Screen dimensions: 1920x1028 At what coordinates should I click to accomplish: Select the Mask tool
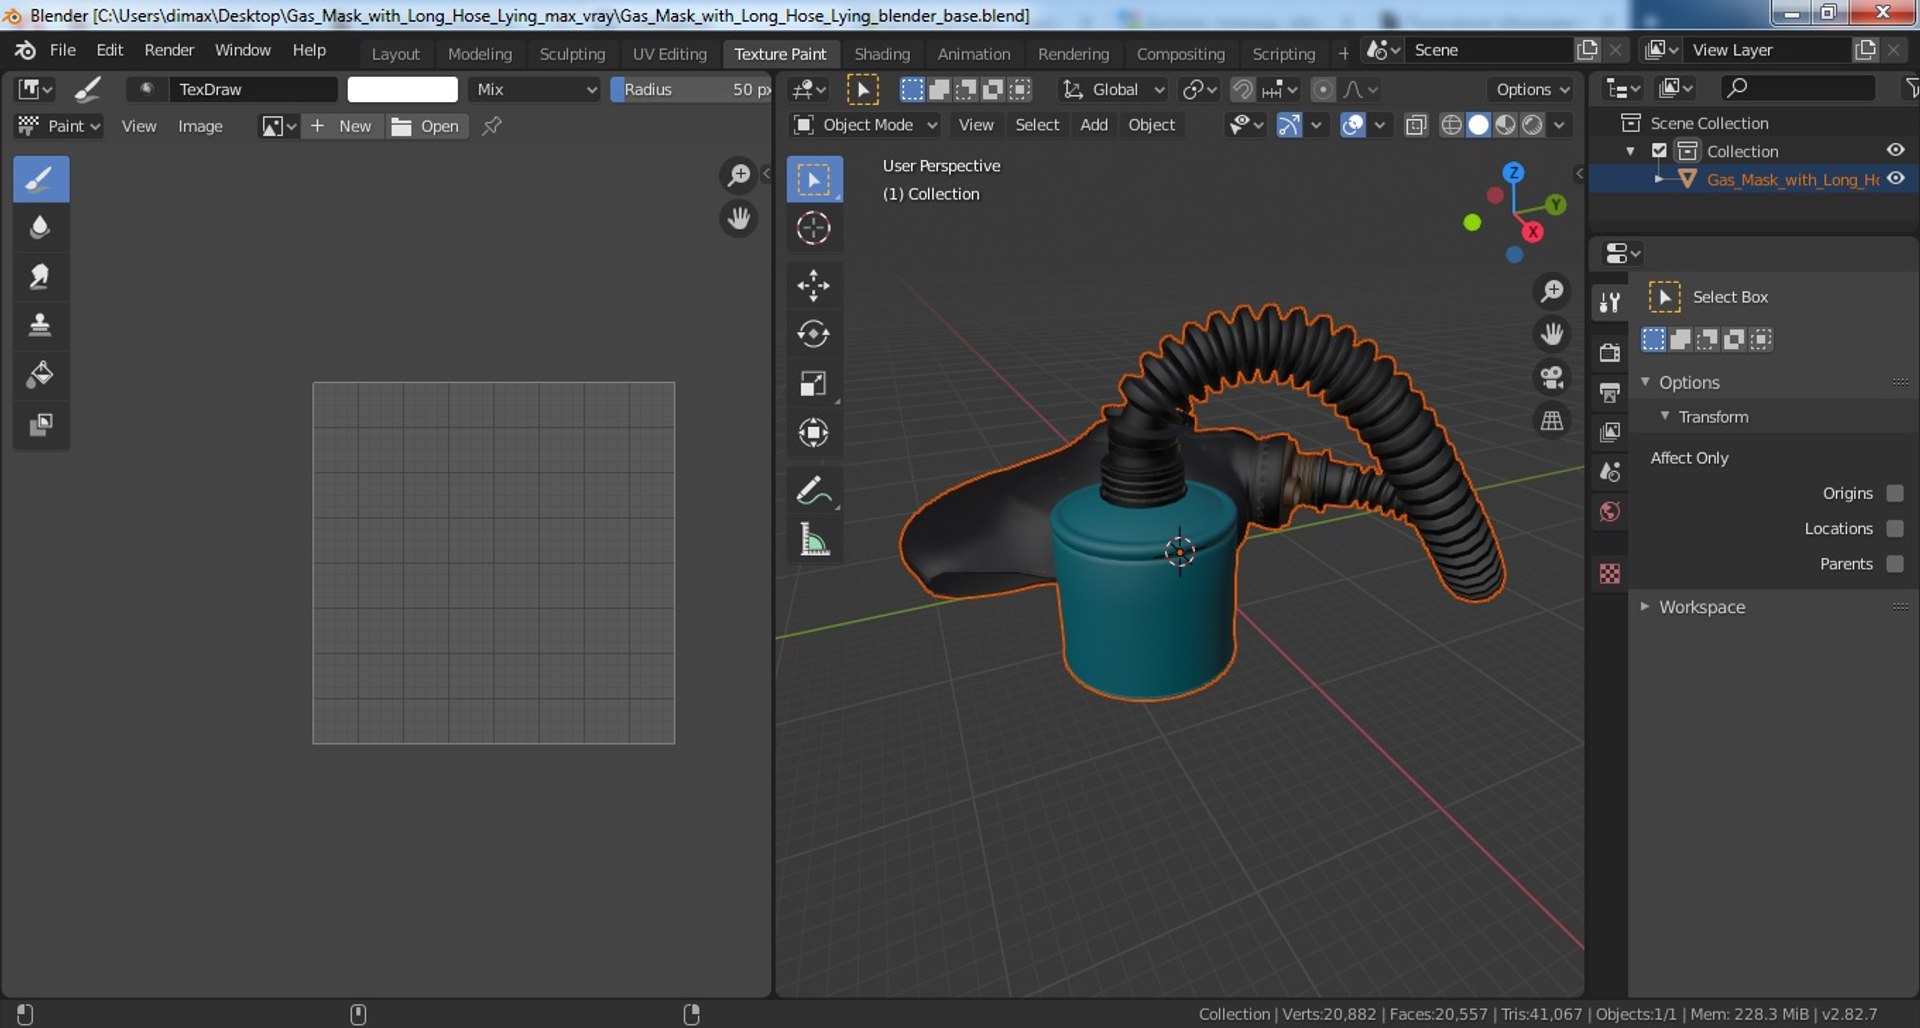pos(41,424)
